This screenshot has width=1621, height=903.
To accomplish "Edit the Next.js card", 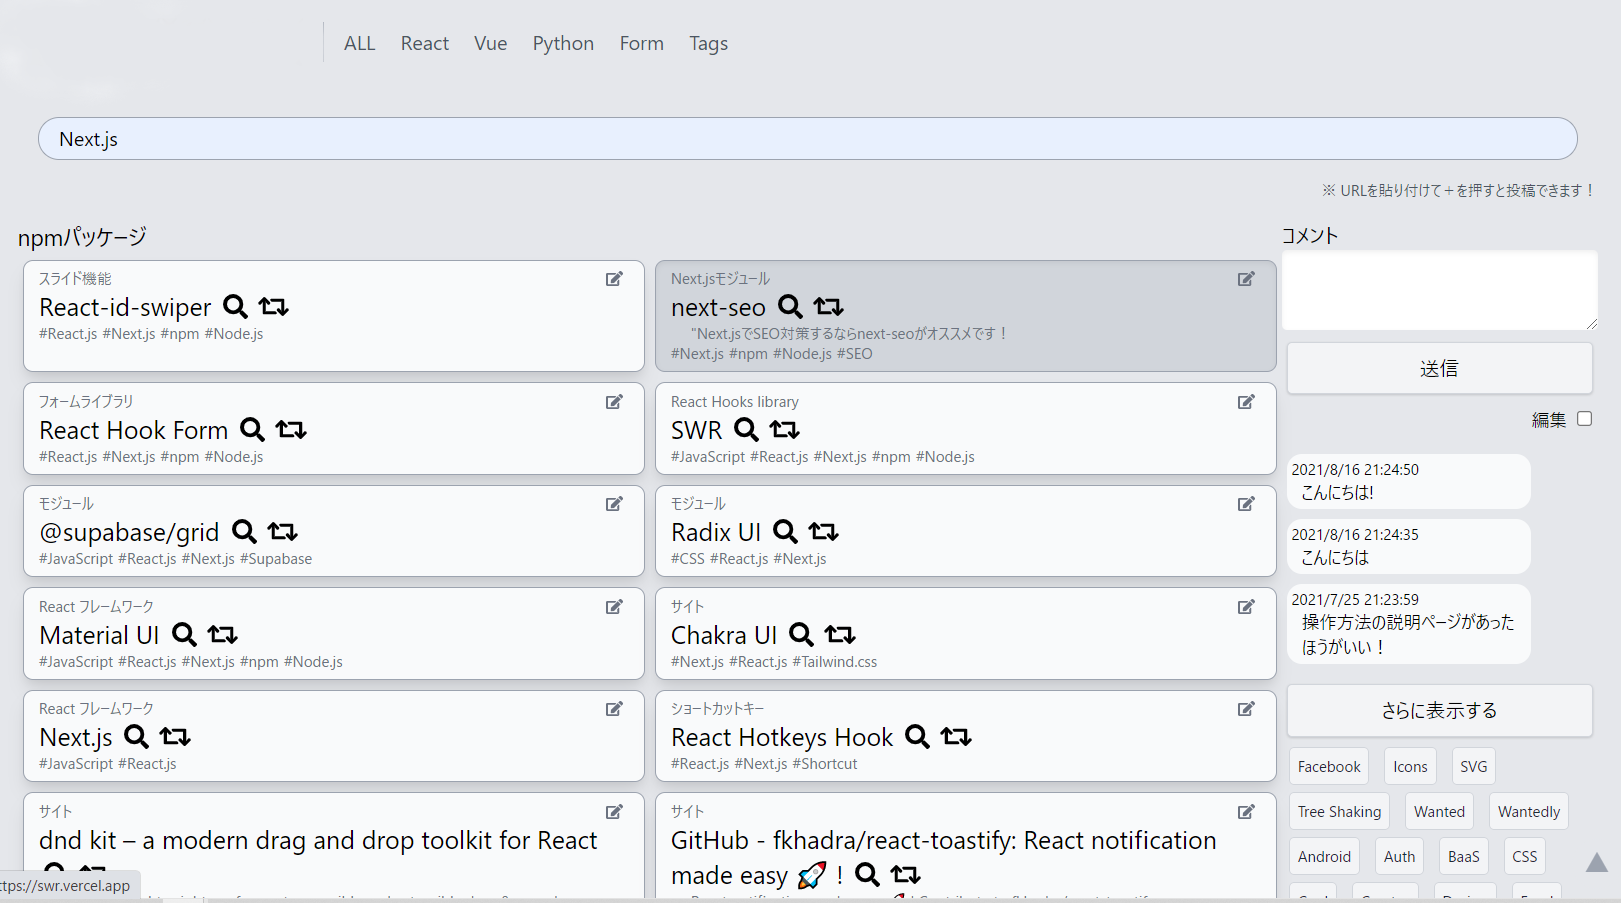I will pos(614,709).
